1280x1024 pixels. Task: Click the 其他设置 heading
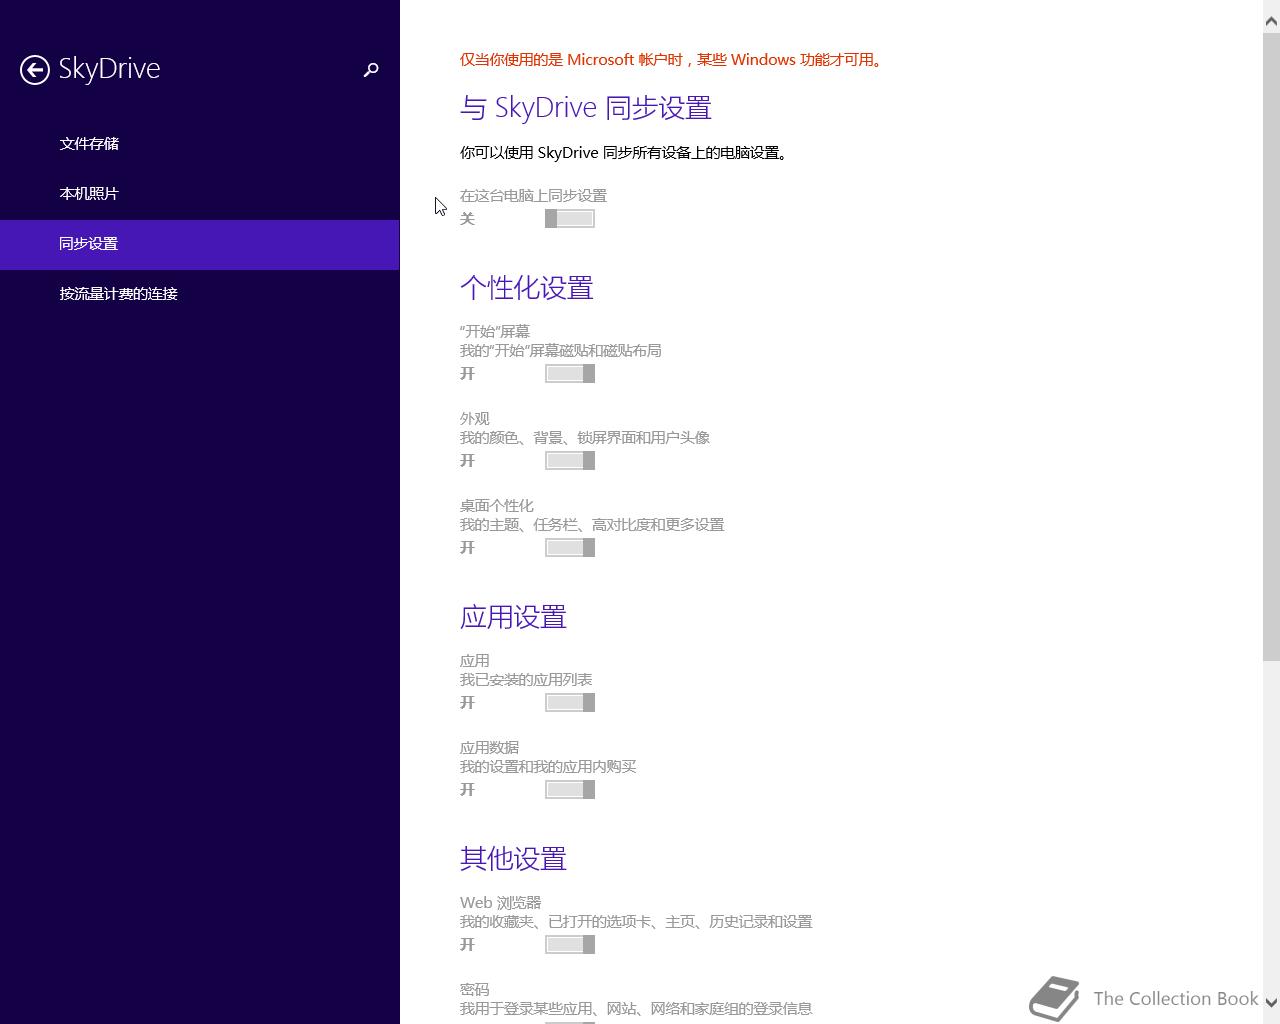point(514,859)
